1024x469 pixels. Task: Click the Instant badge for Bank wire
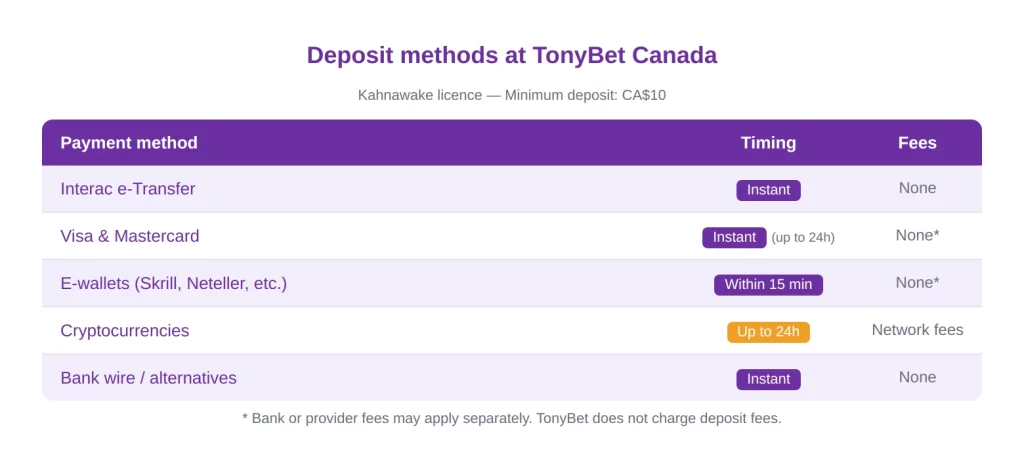768,379
